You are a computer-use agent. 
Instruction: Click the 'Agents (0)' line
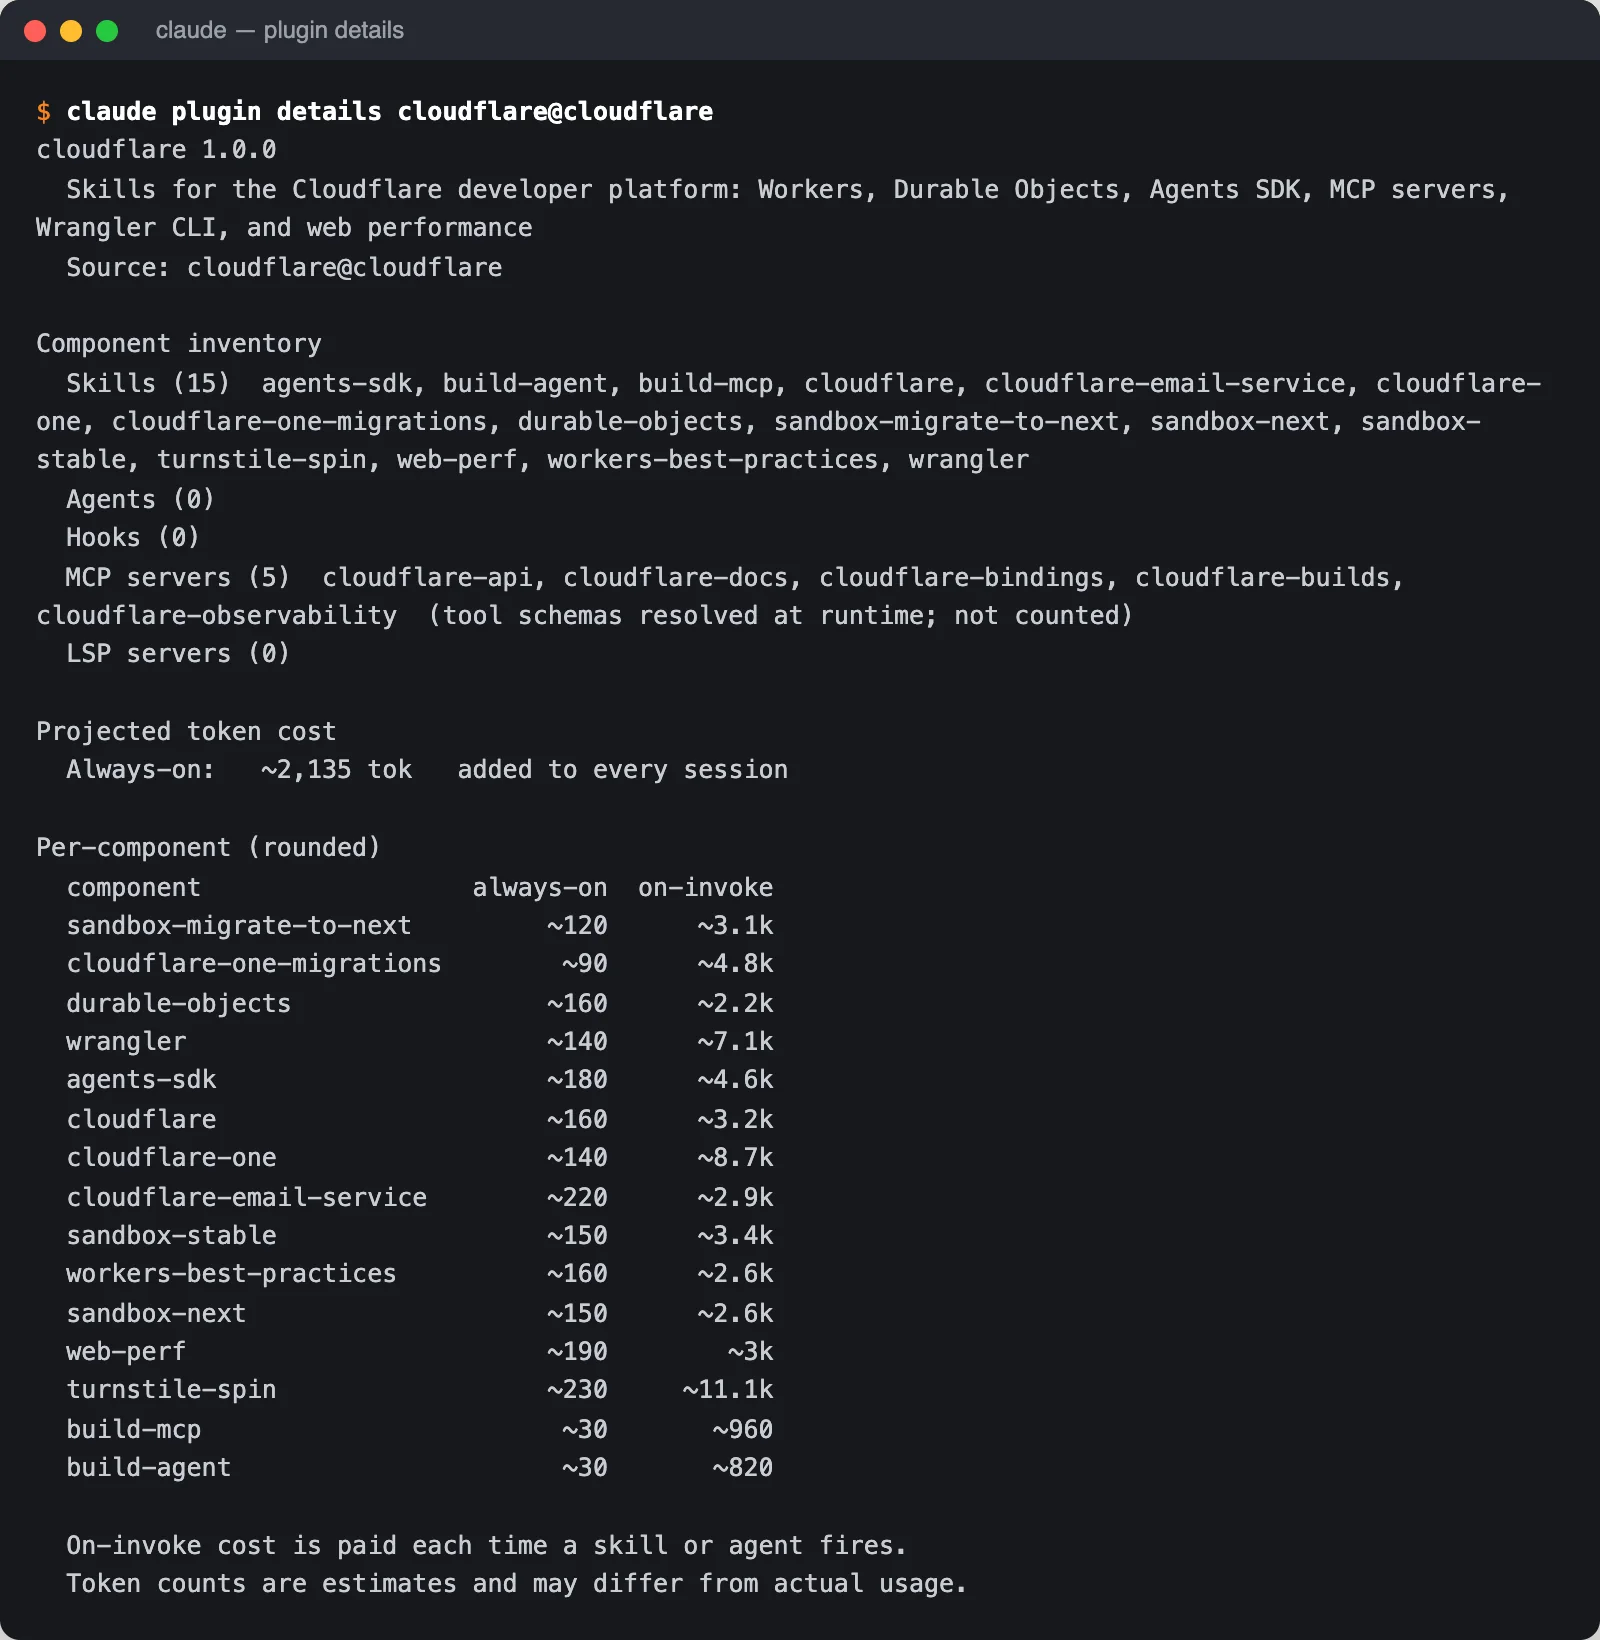tap(141, 500)
